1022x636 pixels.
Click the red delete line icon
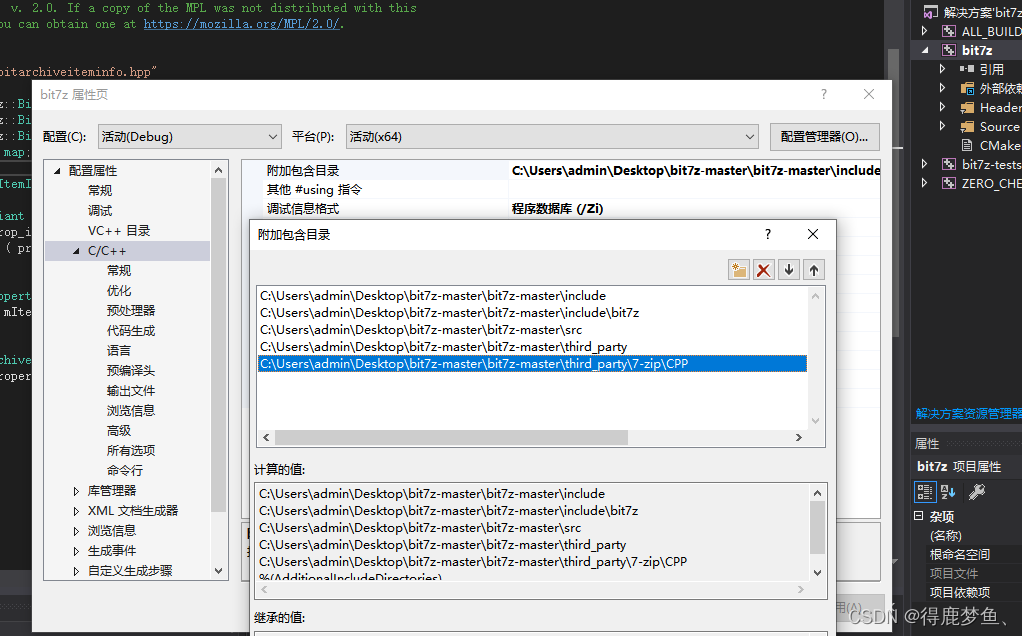(763, 270)
